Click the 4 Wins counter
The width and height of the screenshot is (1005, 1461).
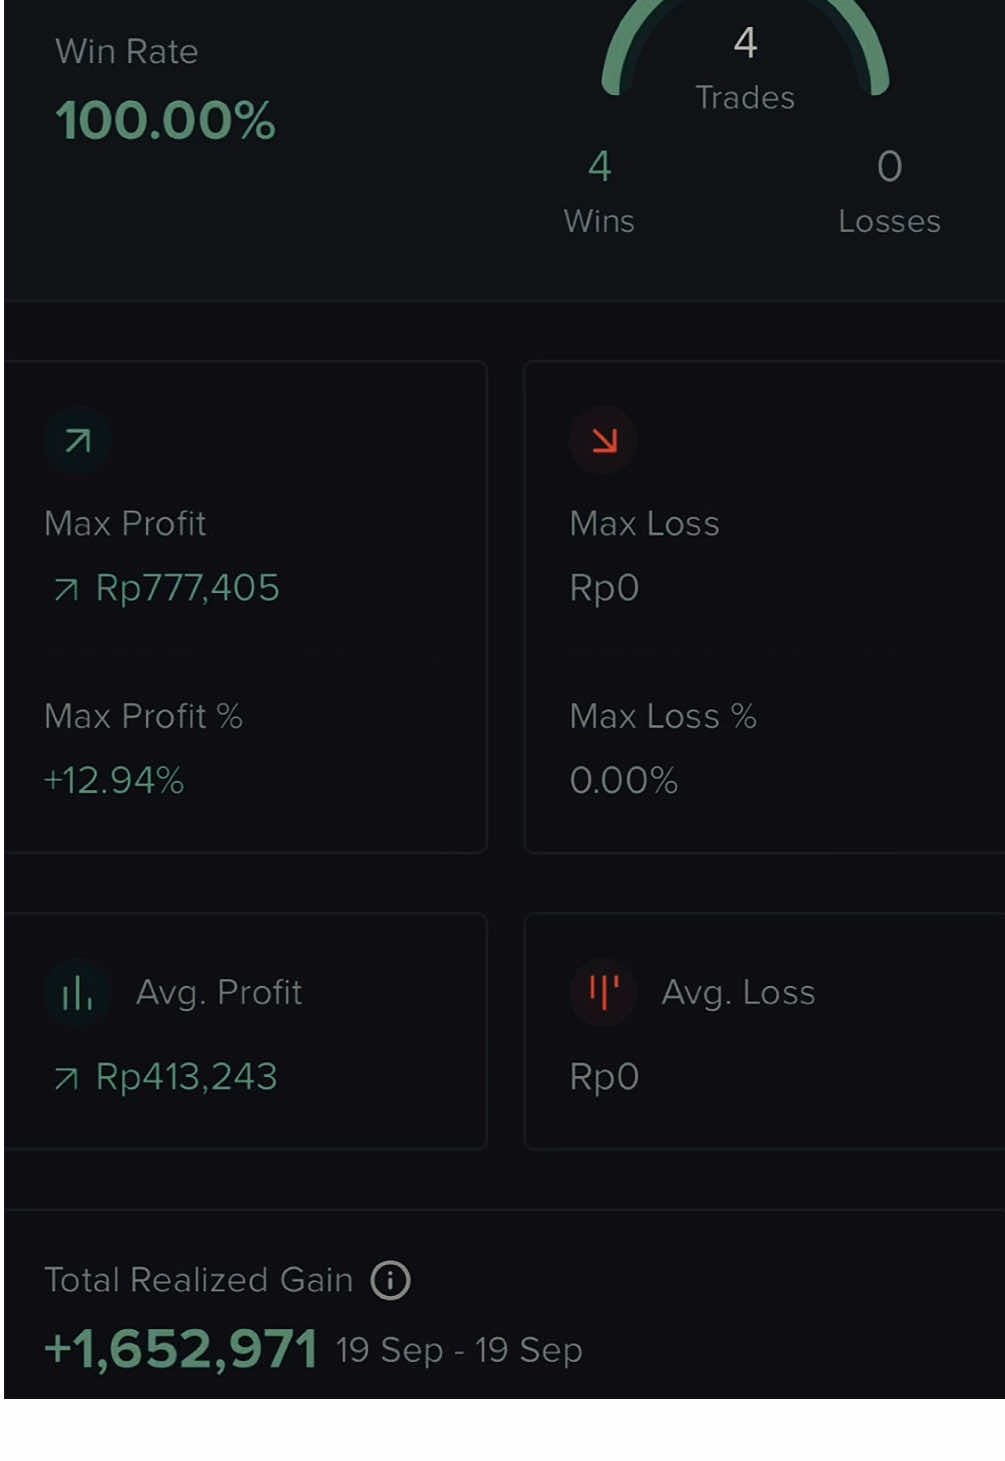(599, 191)
